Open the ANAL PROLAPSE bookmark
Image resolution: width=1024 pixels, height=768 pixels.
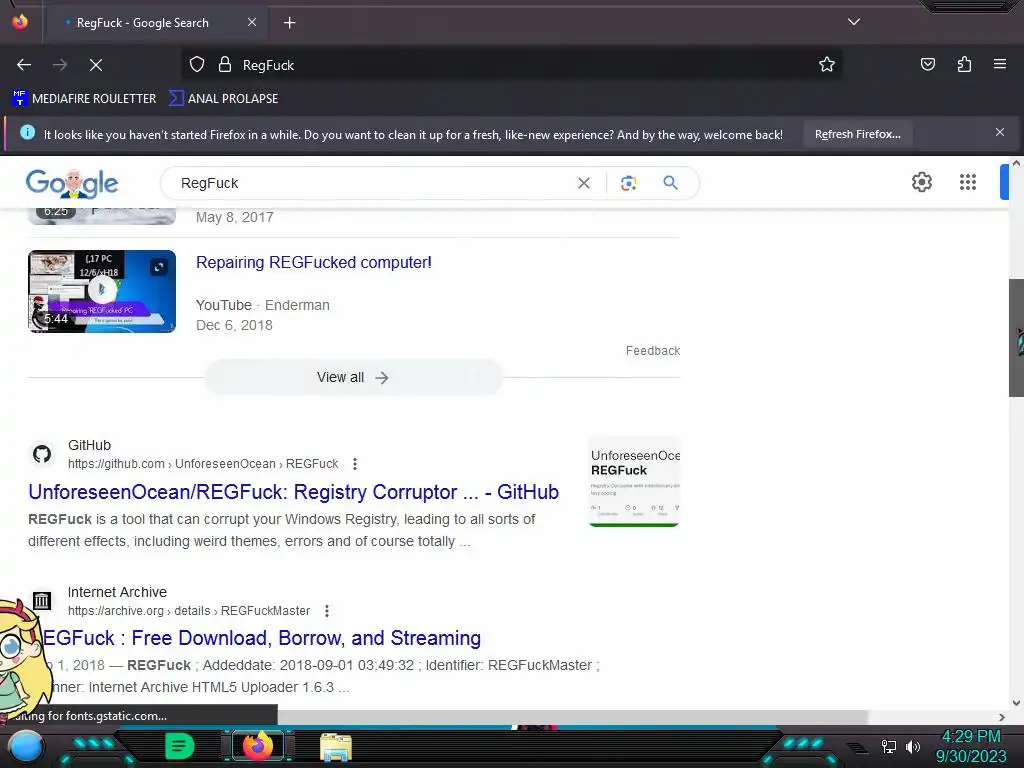click(x=223, y=99)
